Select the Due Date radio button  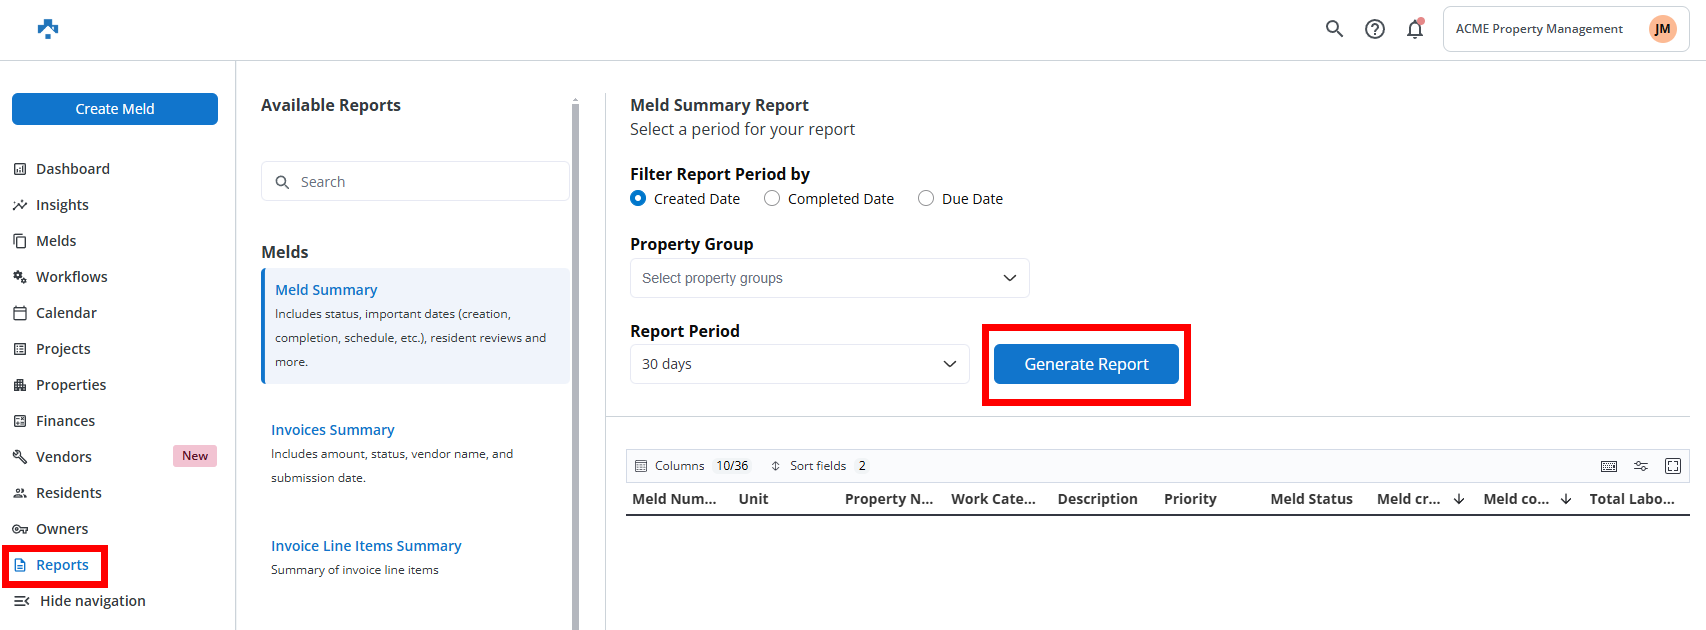coord(926,199)
